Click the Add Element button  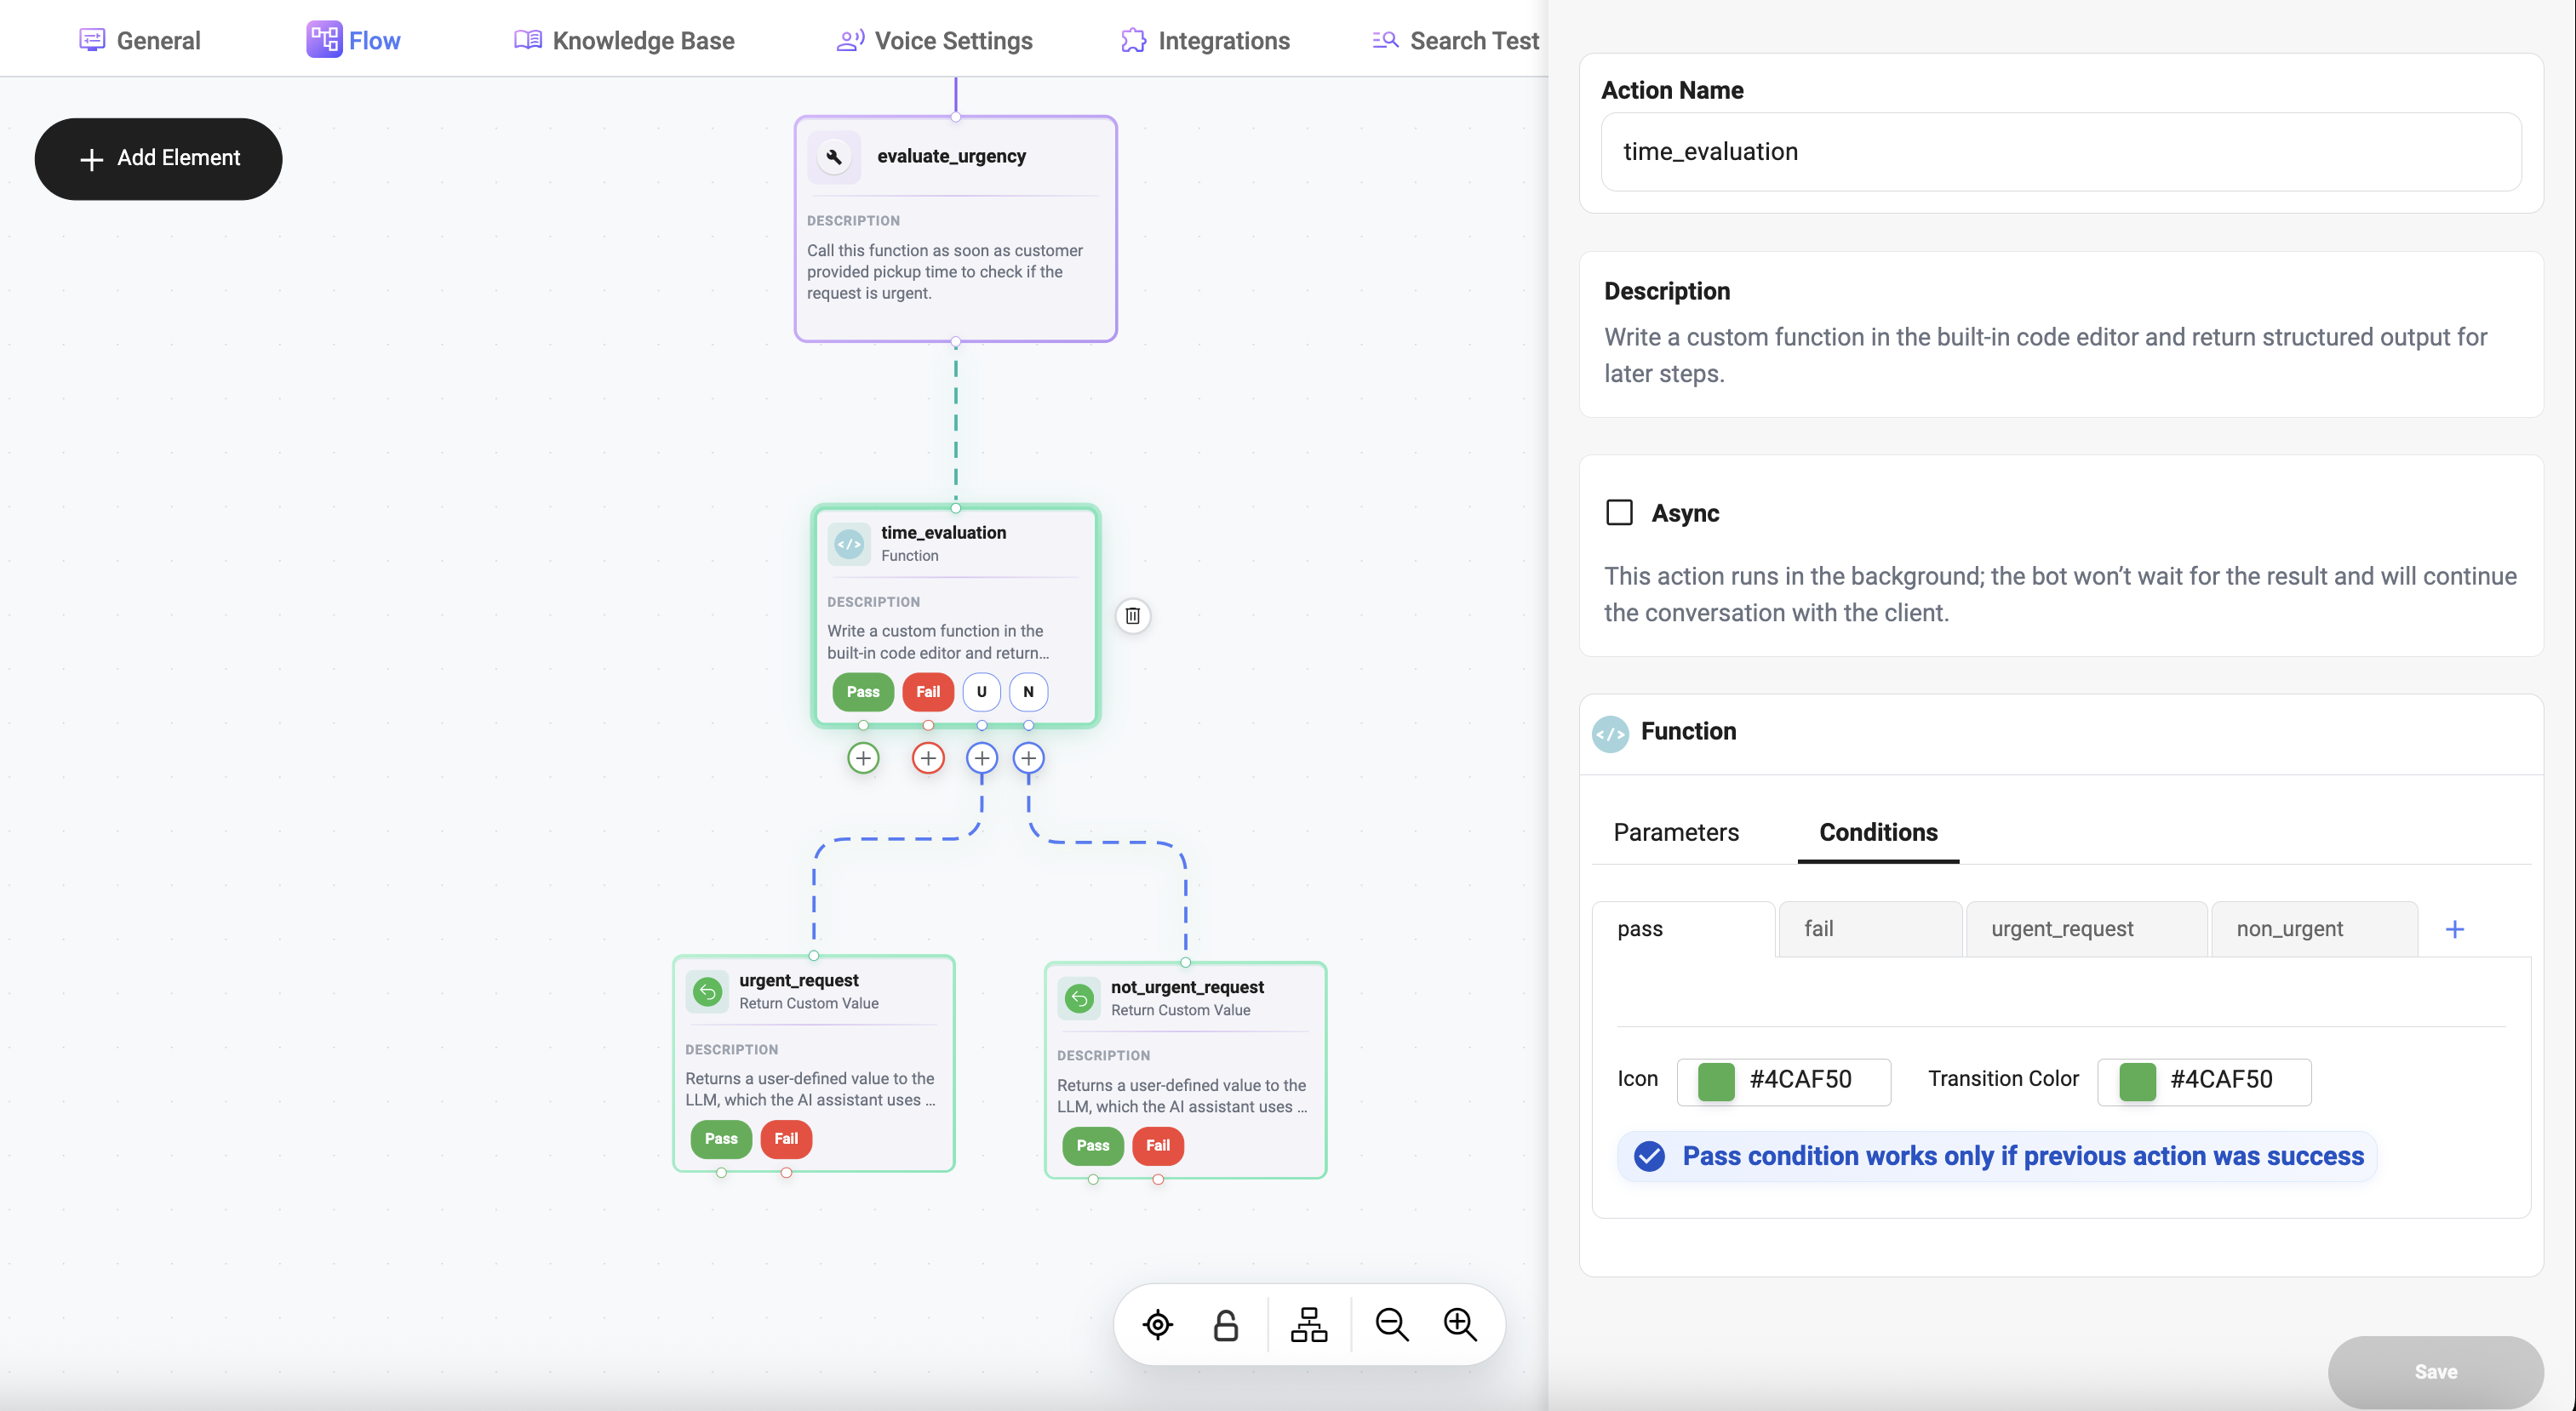pyautogui.click(x=158, y=159)
